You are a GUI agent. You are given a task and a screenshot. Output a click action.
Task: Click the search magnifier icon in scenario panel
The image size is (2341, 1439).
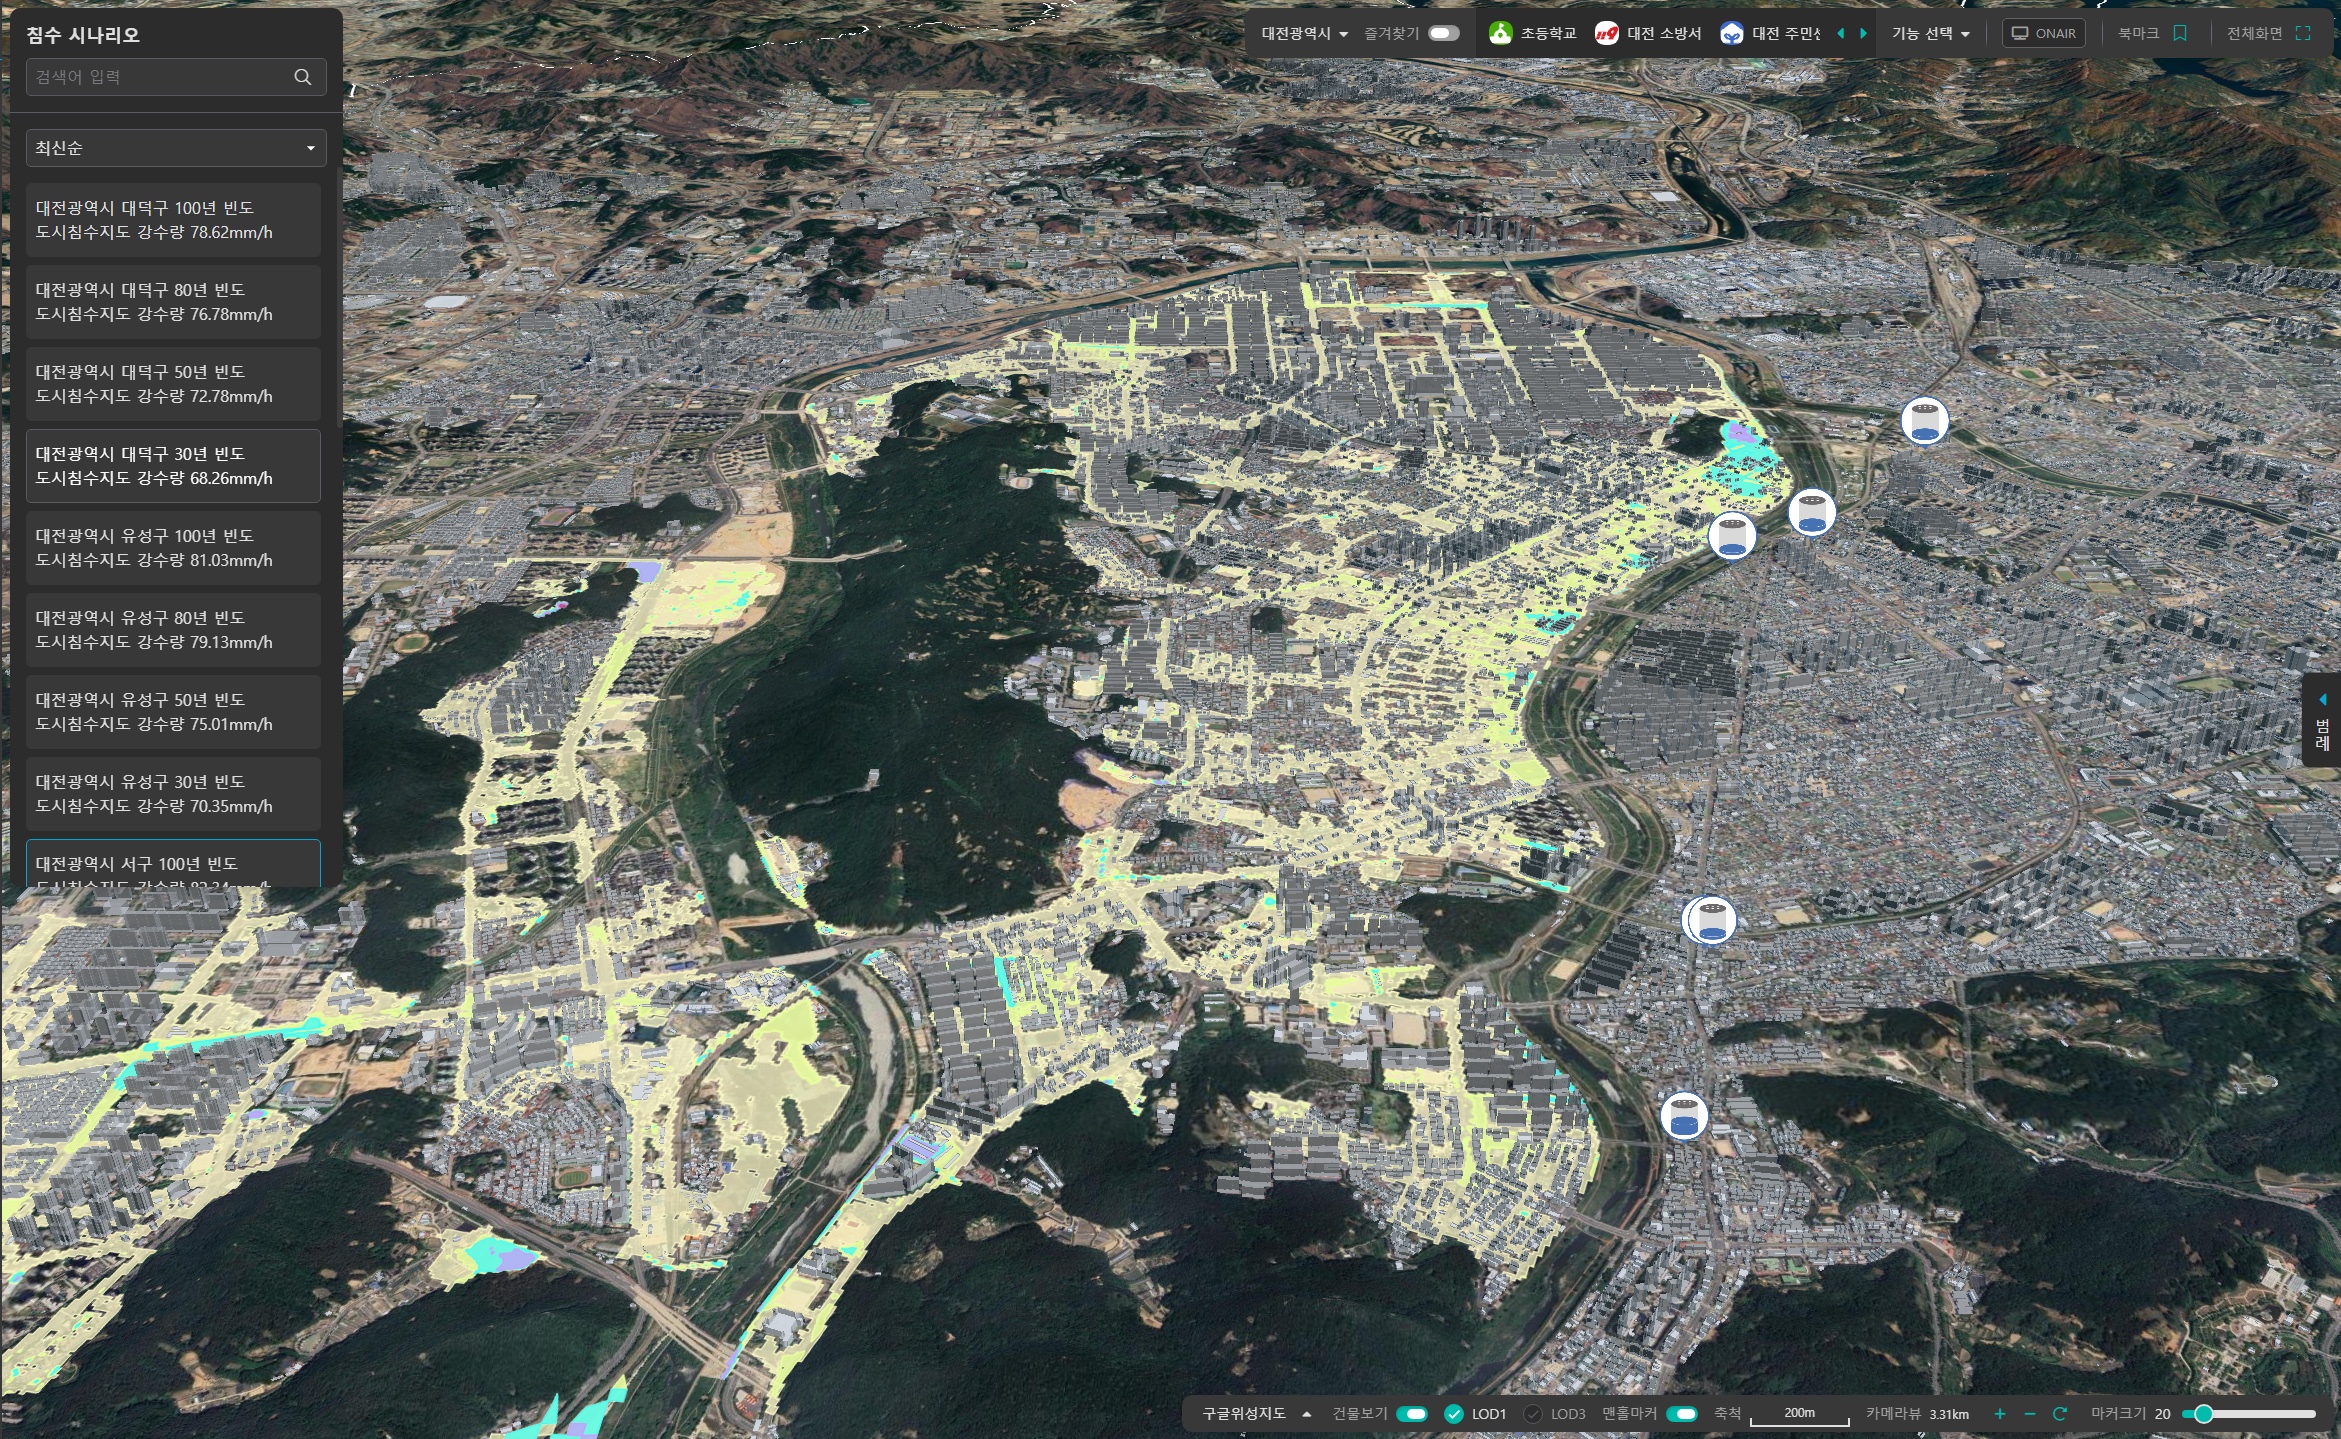point(302,77)
